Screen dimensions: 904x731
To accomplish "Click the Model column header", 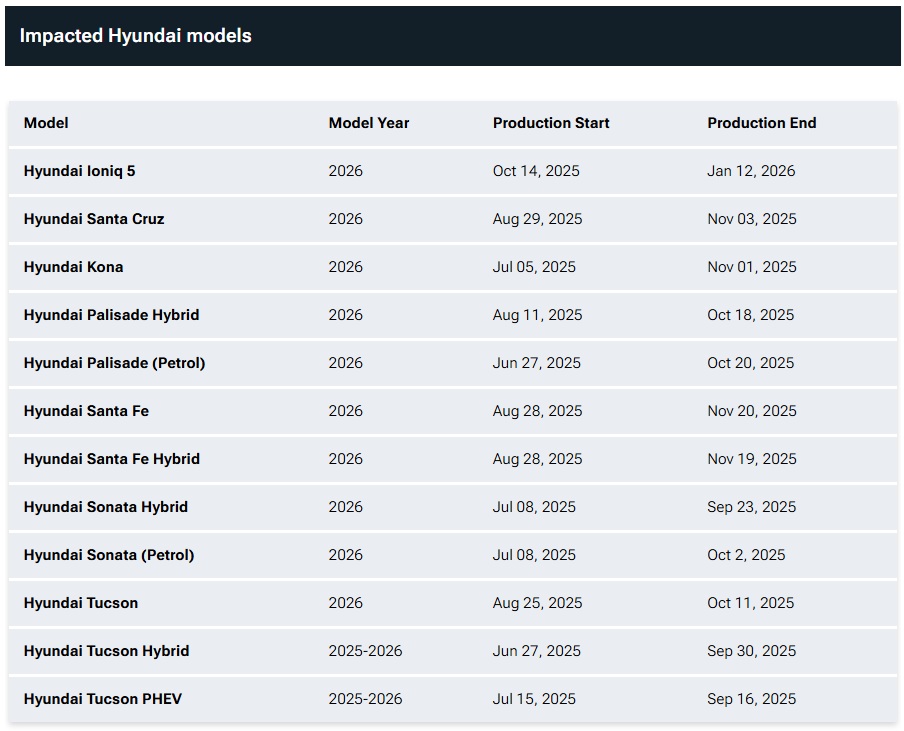I will [x=46, y=123].
